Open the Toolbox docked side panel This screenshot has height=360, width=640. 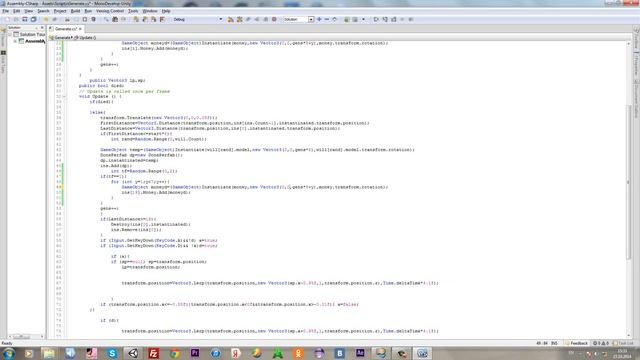(636, 38)
